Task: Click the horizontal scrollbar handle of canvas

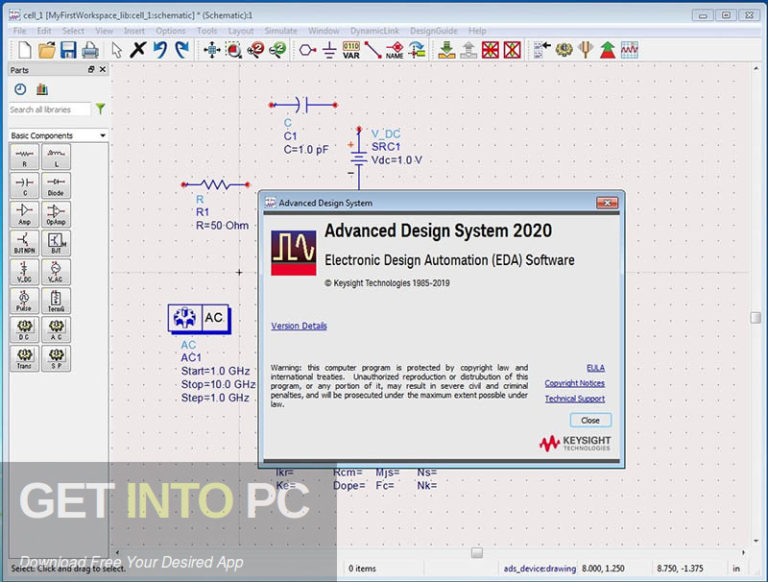Action: pos(477,553)
